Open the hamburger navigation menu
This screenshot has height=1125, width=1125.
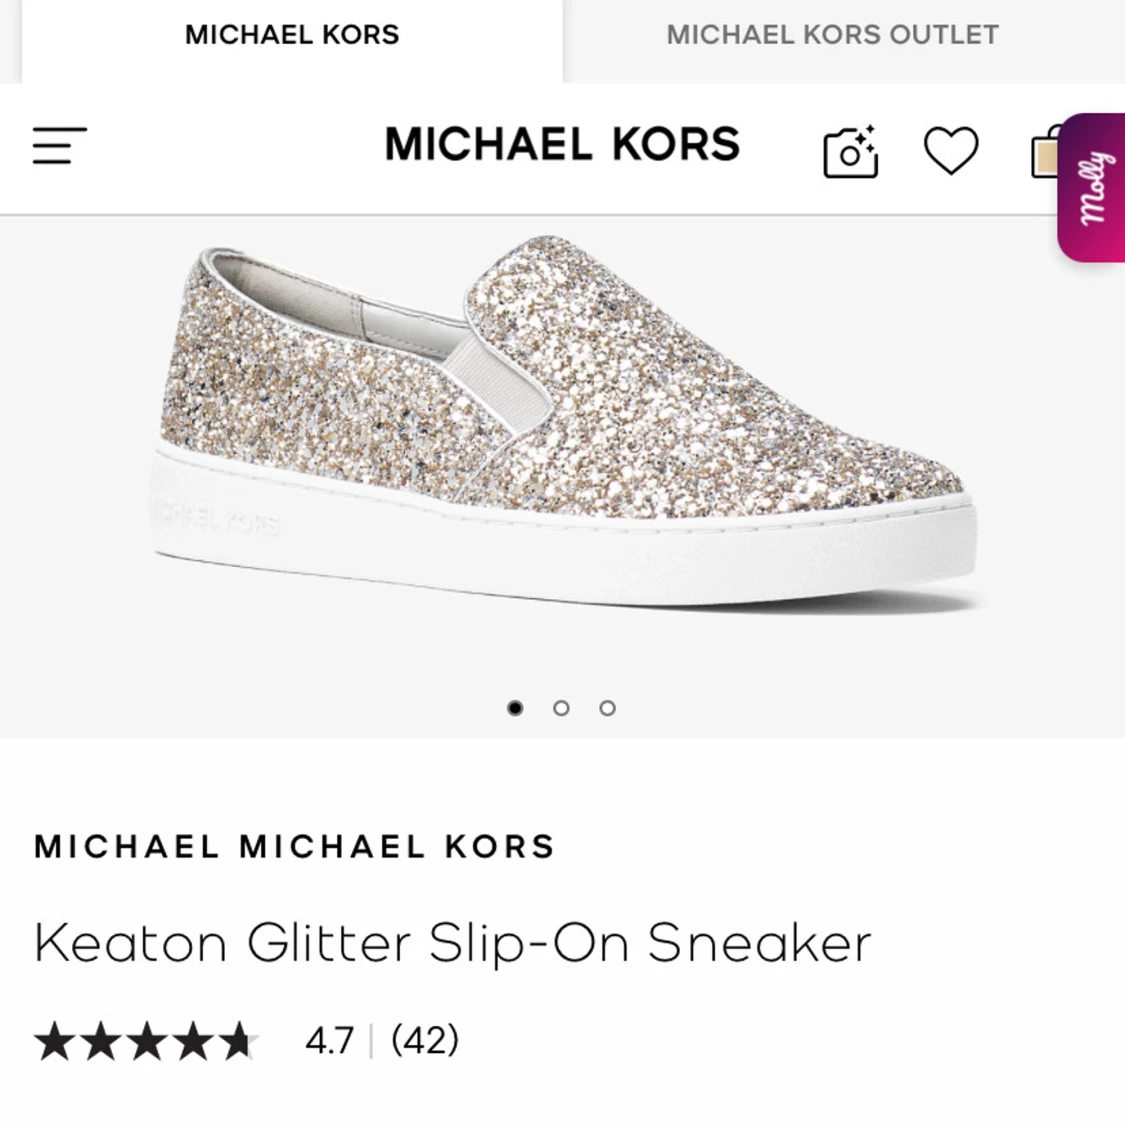pos(60,146)
